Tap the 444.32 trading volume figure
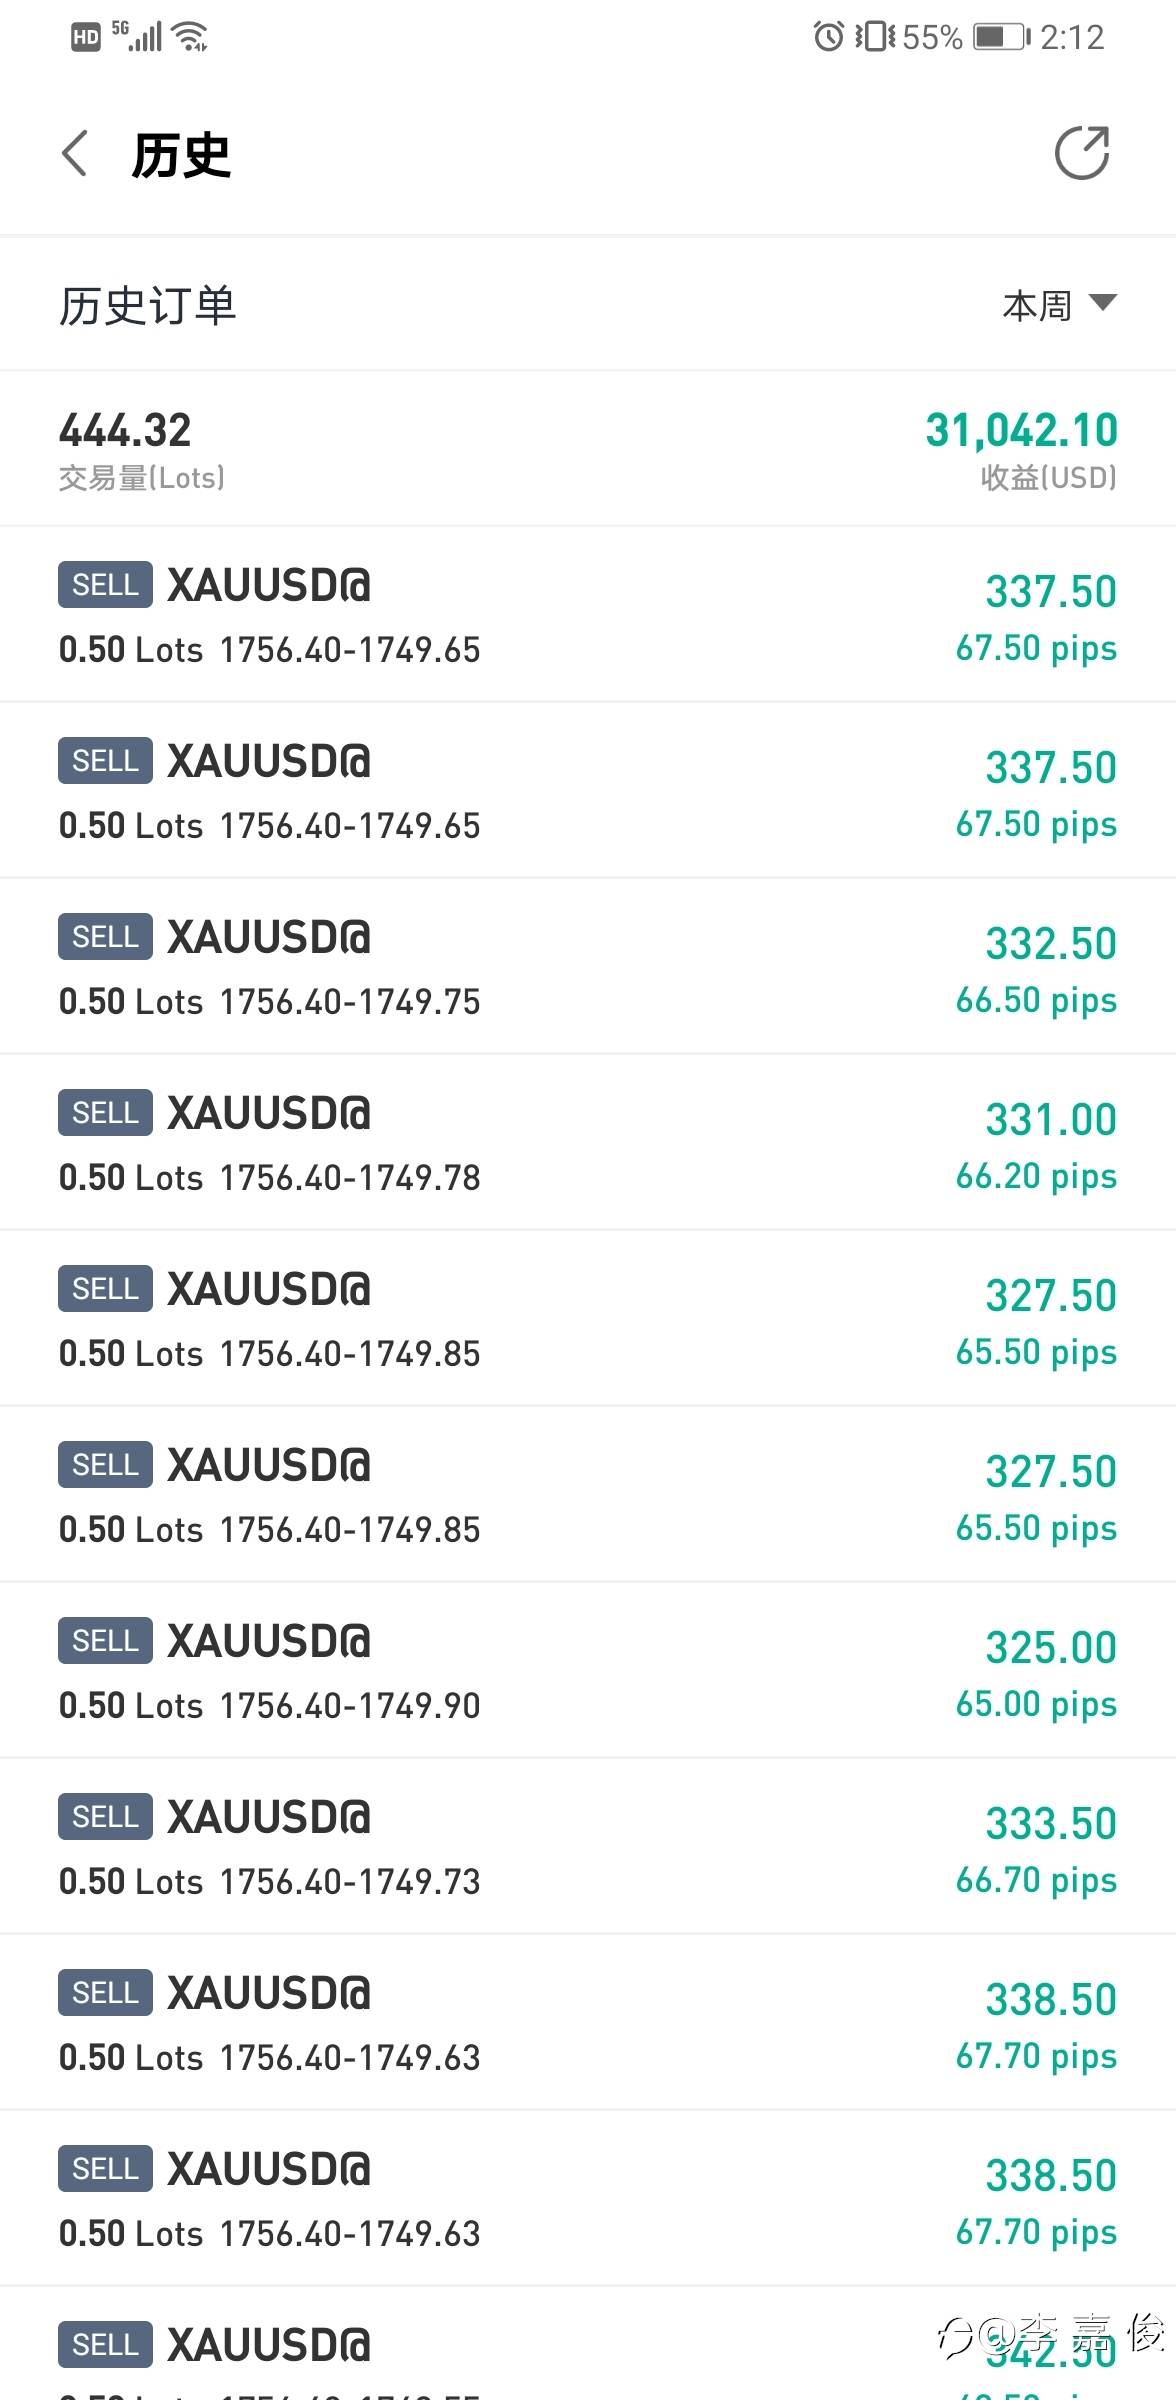Image resolution: width=1176 pixels, height=2400 pixels. [125, 431]
